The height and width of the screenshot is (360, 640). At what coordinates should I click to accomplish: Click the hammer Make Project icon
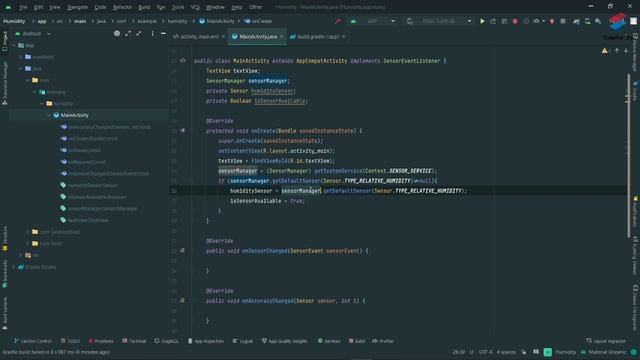point(338,21)
